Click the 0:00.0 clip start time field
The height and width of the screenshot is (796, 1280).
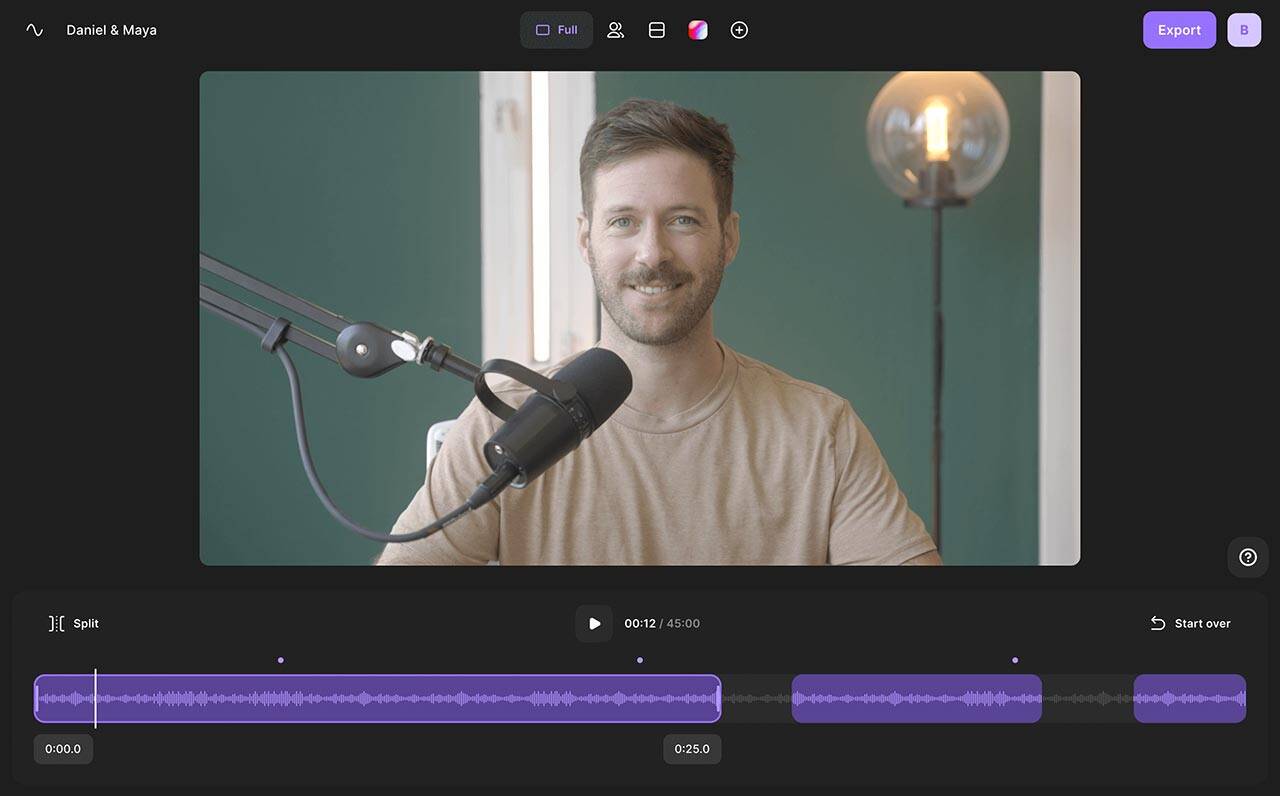63,749
